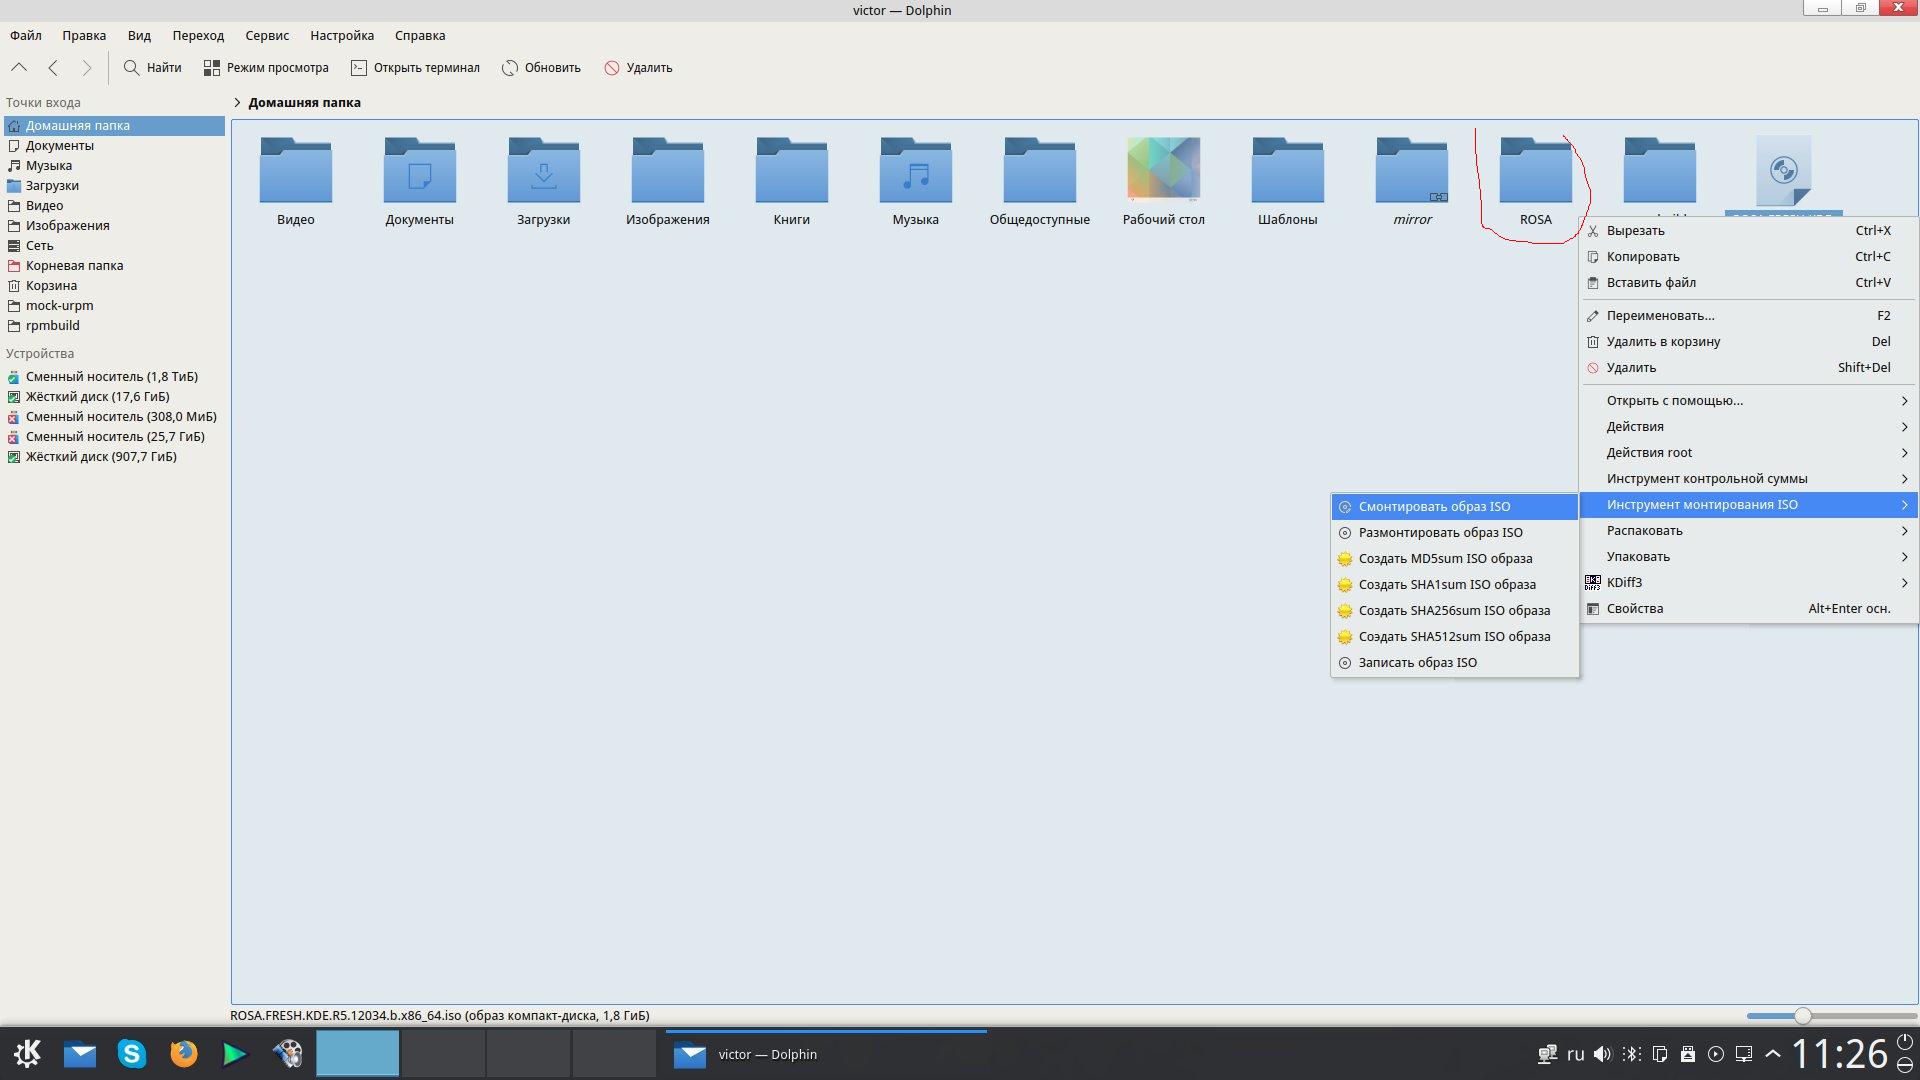Go up one folder level arrow
The height and width of the screenshot is (1080, 1920).
19,68
